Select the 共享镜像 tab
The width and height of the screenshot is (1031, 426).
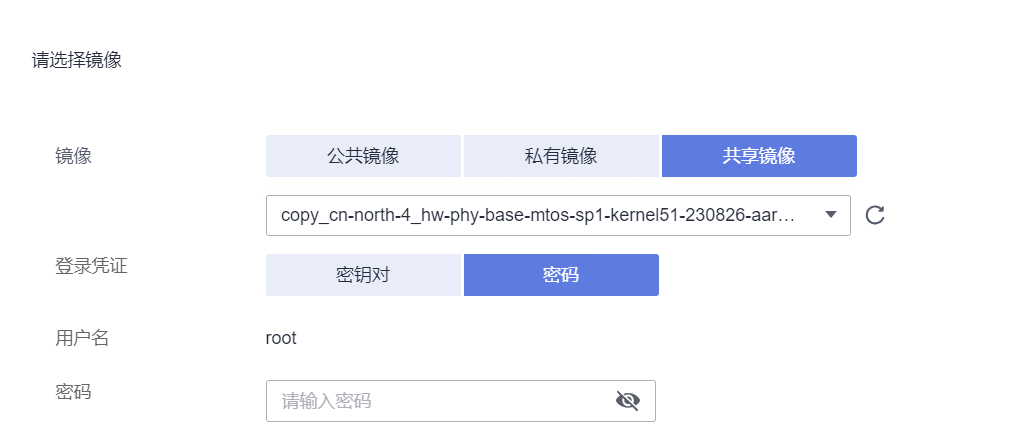click(759, 156)
